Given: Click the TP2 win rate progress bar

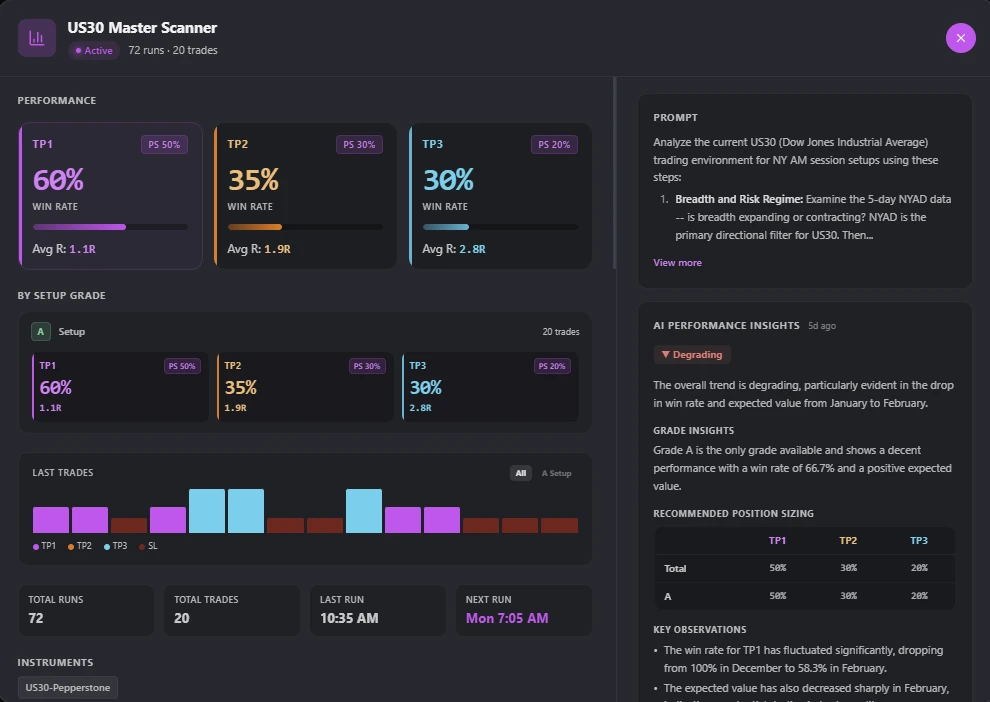Looking at the screenshot, I should (x=305, y=227).
